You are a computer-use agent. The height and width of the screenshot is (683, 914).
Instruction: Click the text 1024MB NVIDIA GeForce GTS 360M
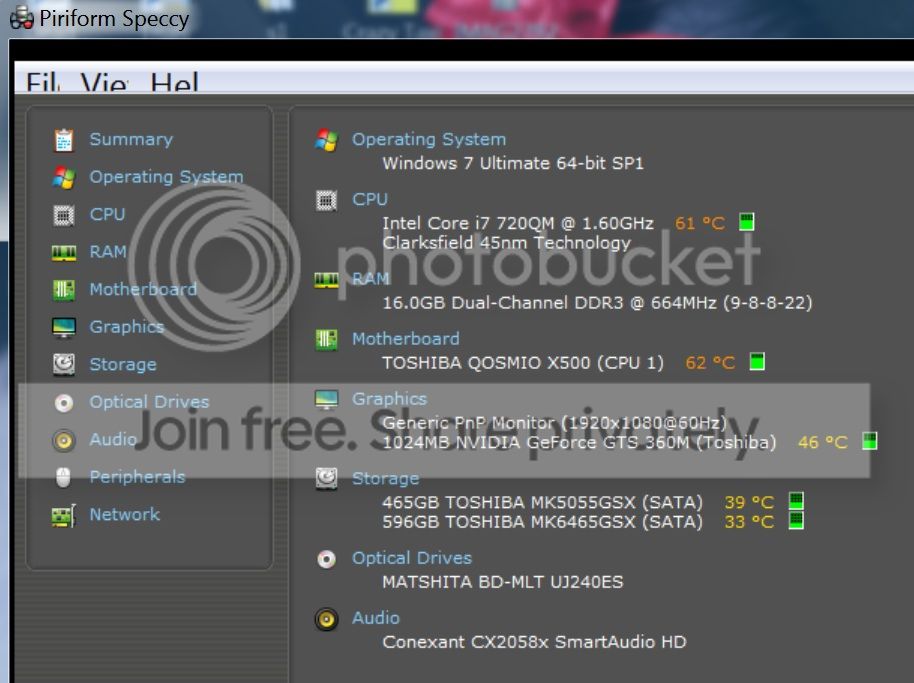[536, 442]
